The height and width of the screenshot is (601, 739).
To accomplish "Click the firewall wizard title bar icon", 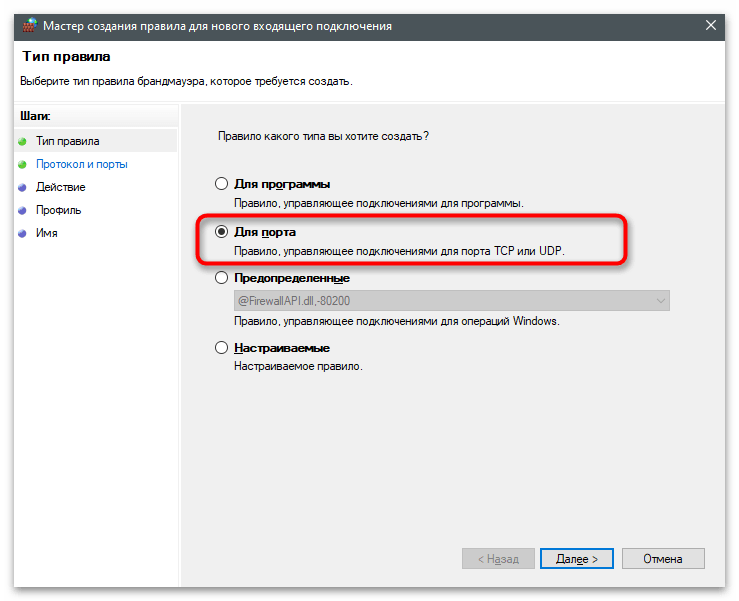I will coord(30,25).
